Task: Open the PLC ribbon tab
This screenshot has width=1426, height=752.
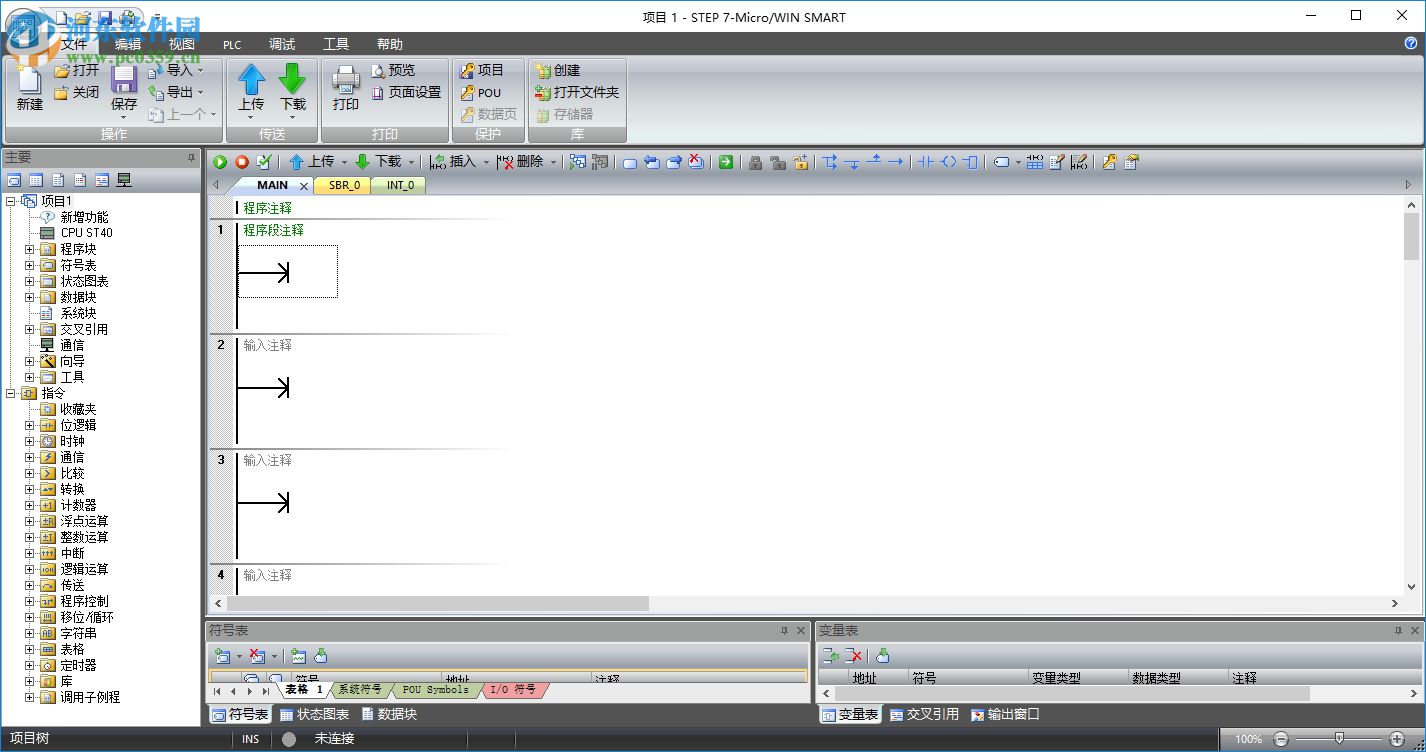Action: 232,44
